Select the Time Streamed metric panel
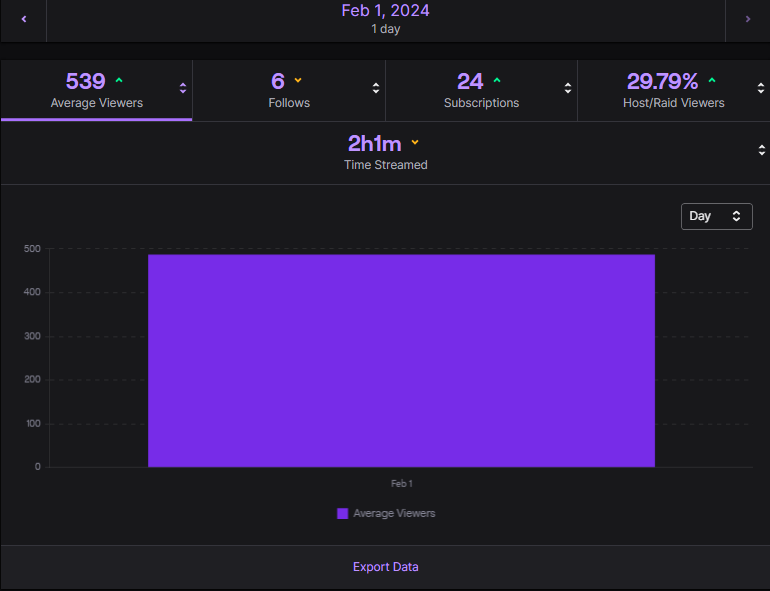770x591 pixels. [385, 153]
